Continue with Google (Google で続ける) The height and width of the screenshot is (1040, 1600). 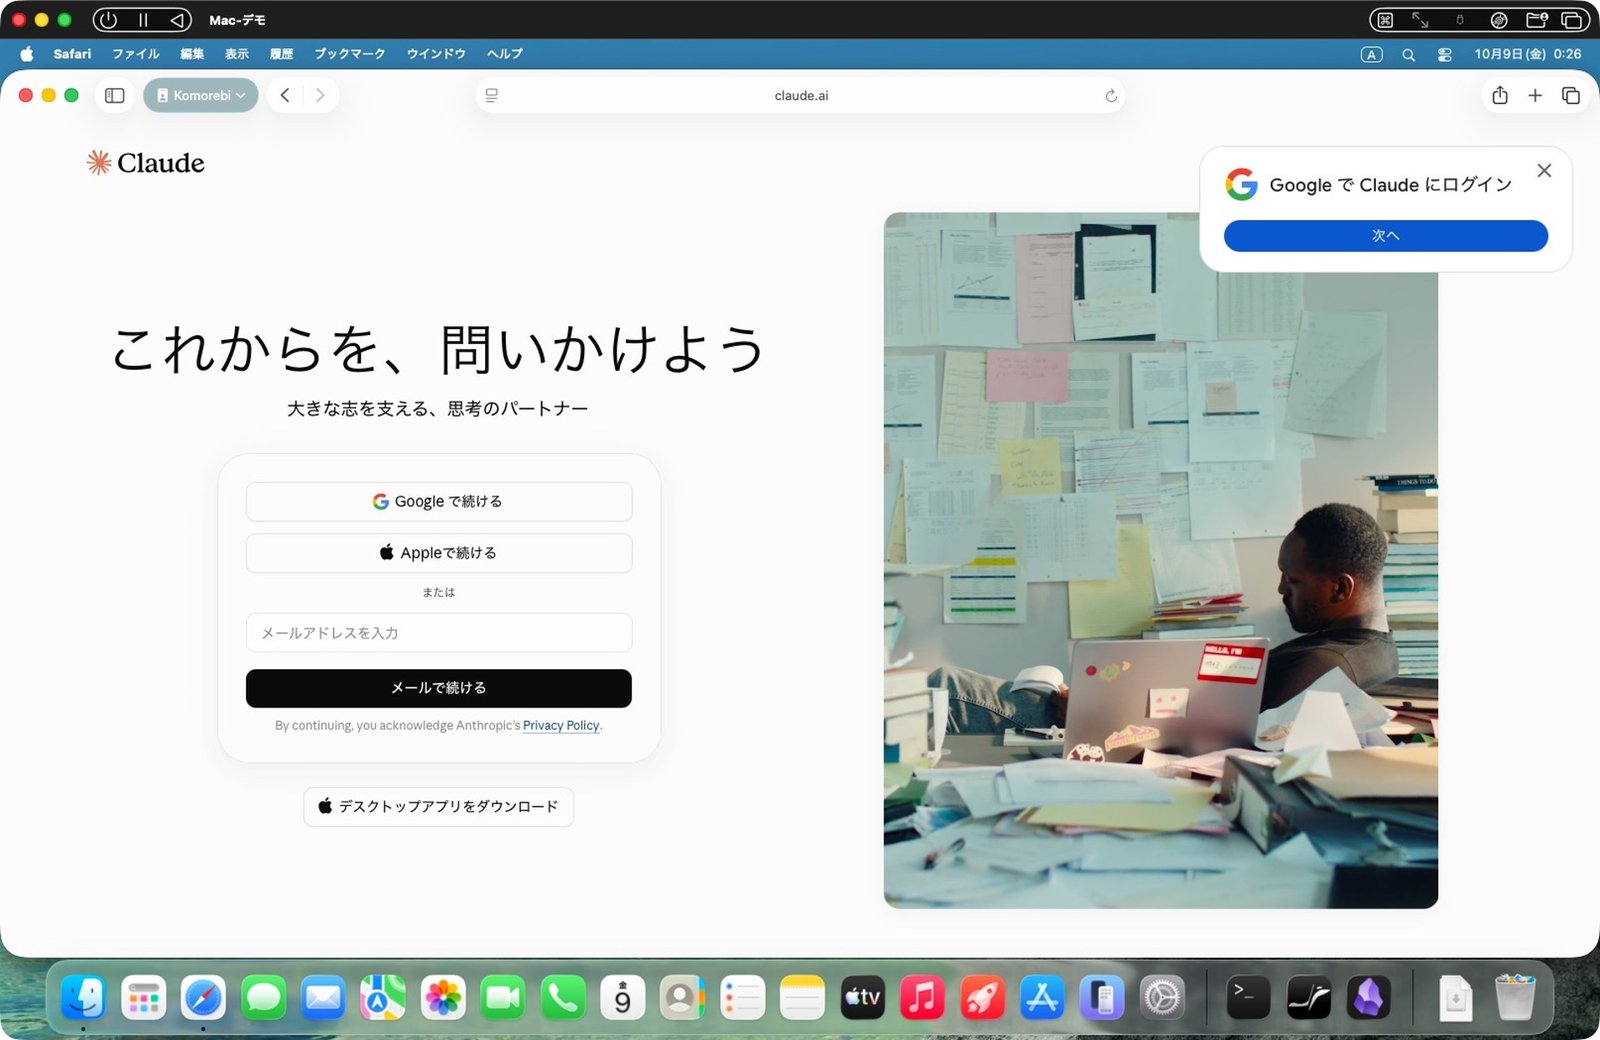439,502
